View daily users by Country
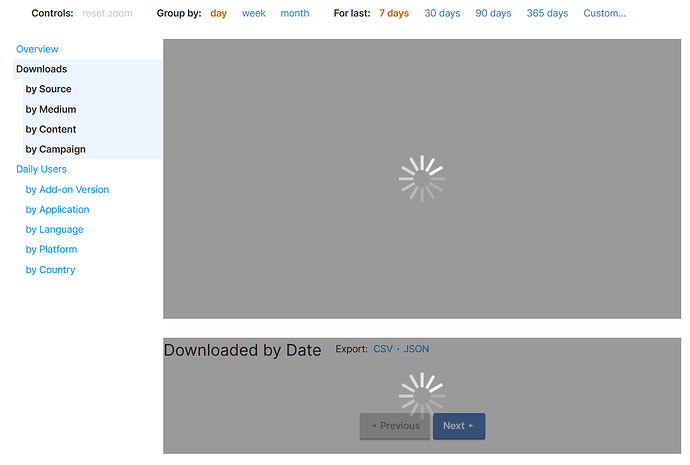The width and height of the screenshot is (690, 465). pyautogui.click(x=50, y=270)
